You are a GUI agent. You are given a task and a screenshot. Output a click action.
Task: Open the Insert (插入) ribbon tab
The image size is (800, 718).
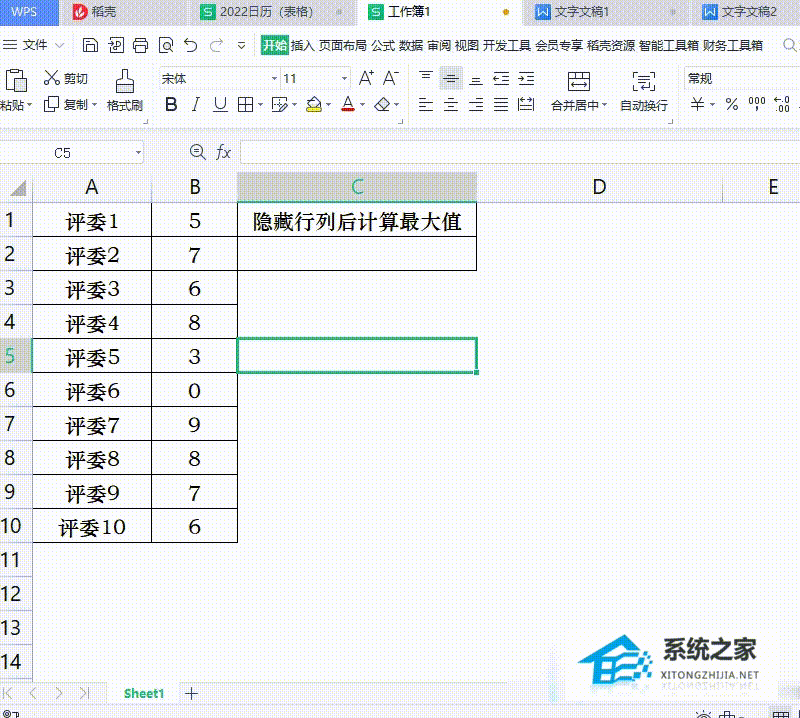pos(302,46)
